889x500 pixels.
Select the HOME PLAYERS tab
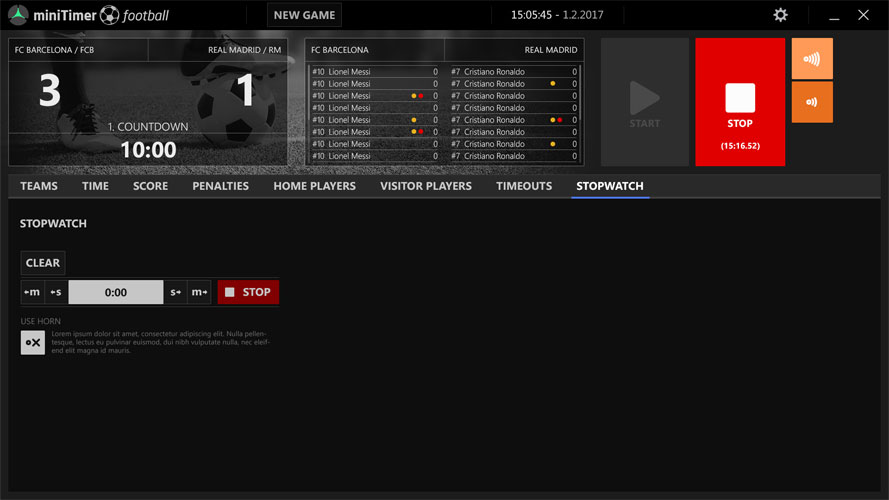(315, 186)
